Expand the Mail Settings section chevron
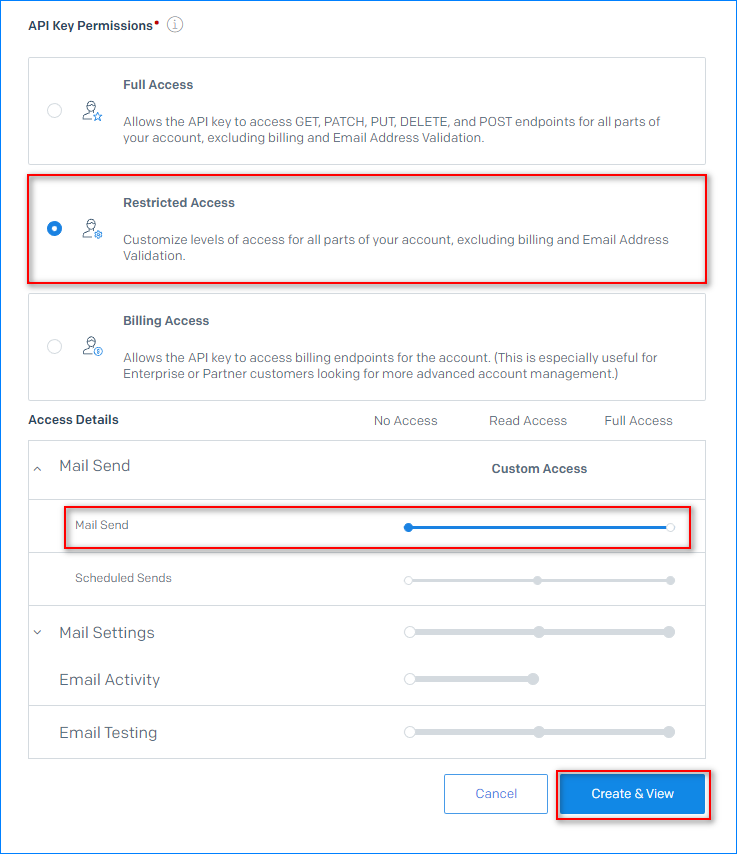 pos(38,632)
